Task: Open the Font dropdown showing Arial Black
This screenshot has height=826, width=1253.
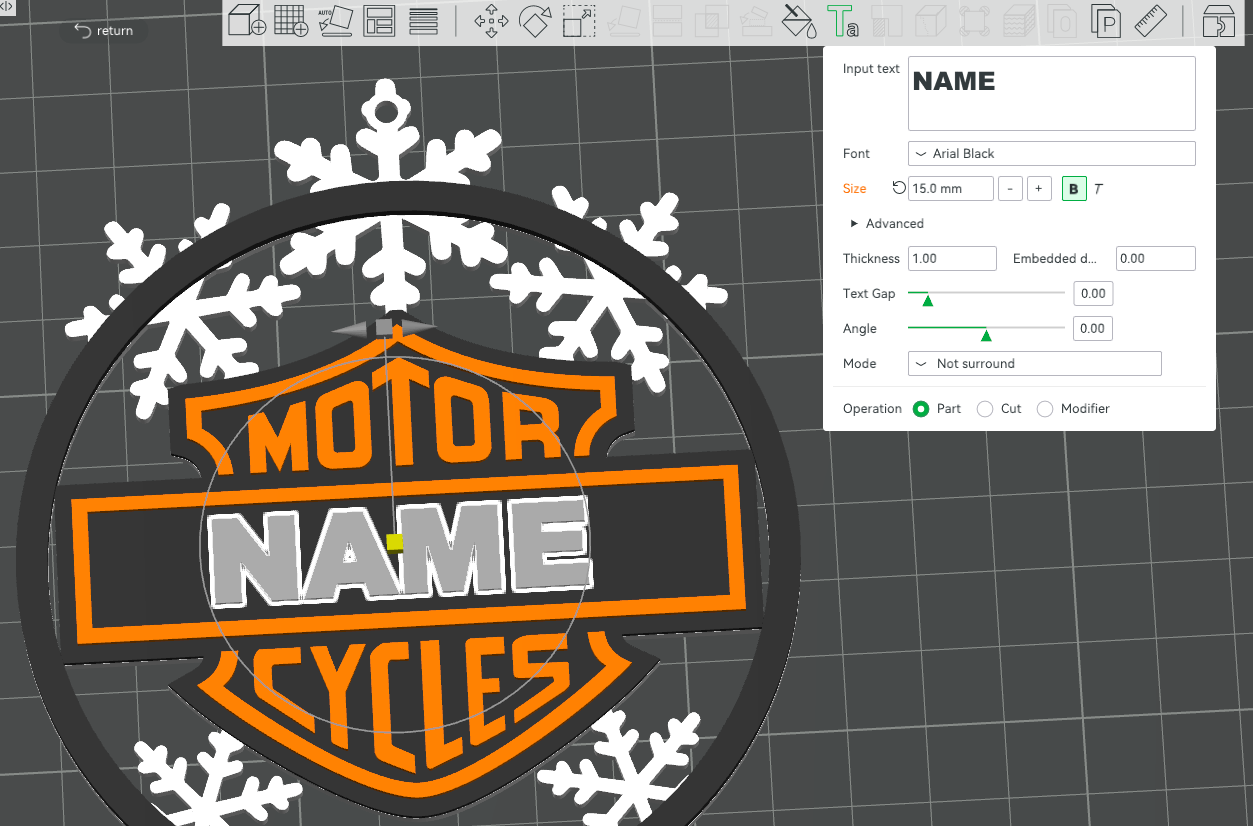Action: tap(1052, 153)
